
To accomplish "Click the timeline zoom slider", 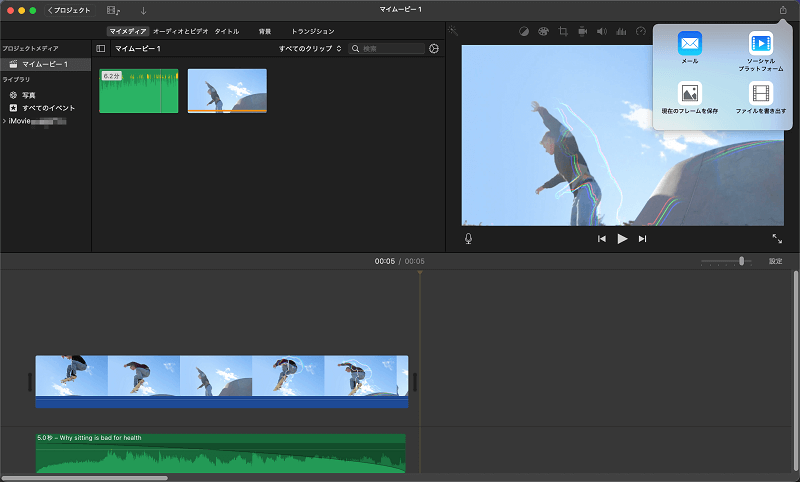I will pos(741,261).
